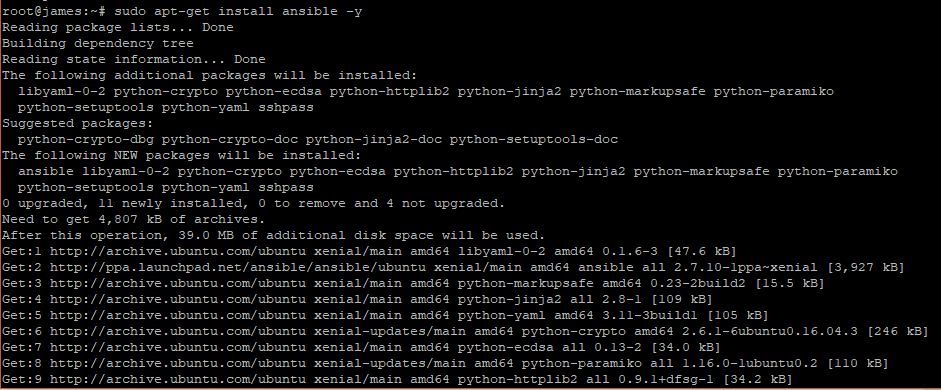Viewport: 941px width, 390px height.
Task: Click the Get:7 python-ecdsa URL
Action: [178, 347]
